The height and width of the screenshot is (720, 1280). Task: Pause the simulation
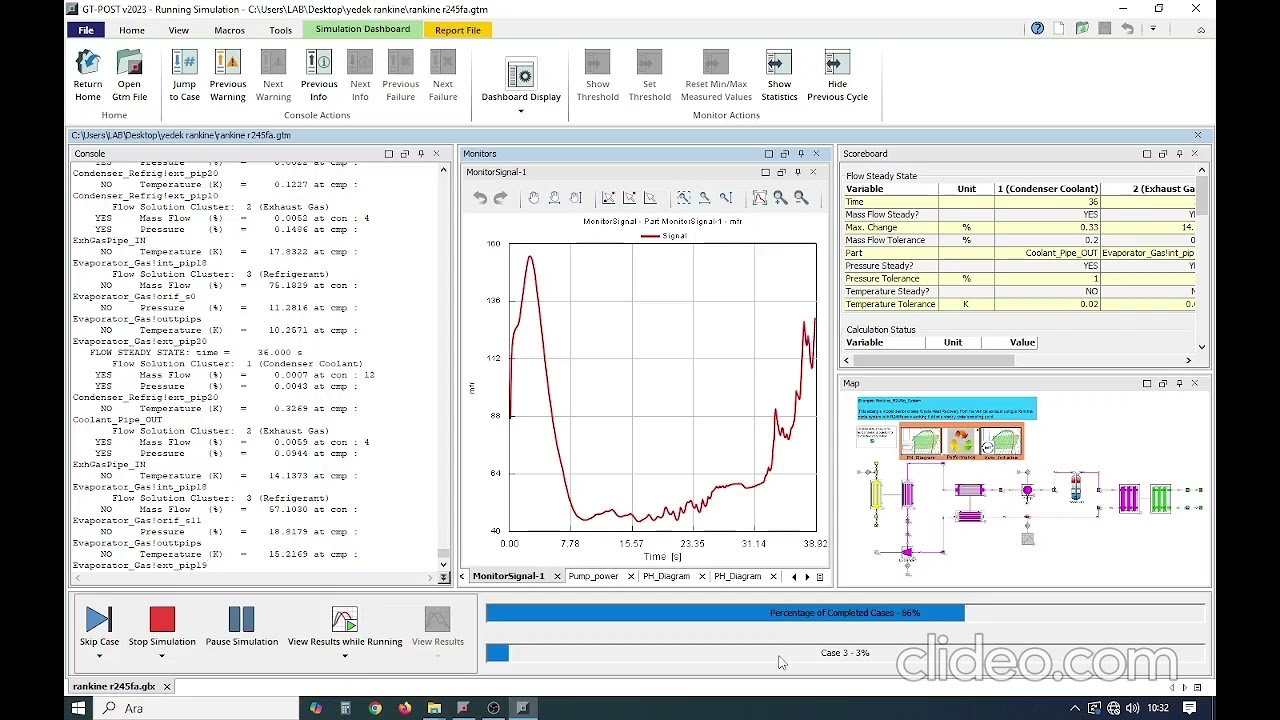[x=241, y=627]
